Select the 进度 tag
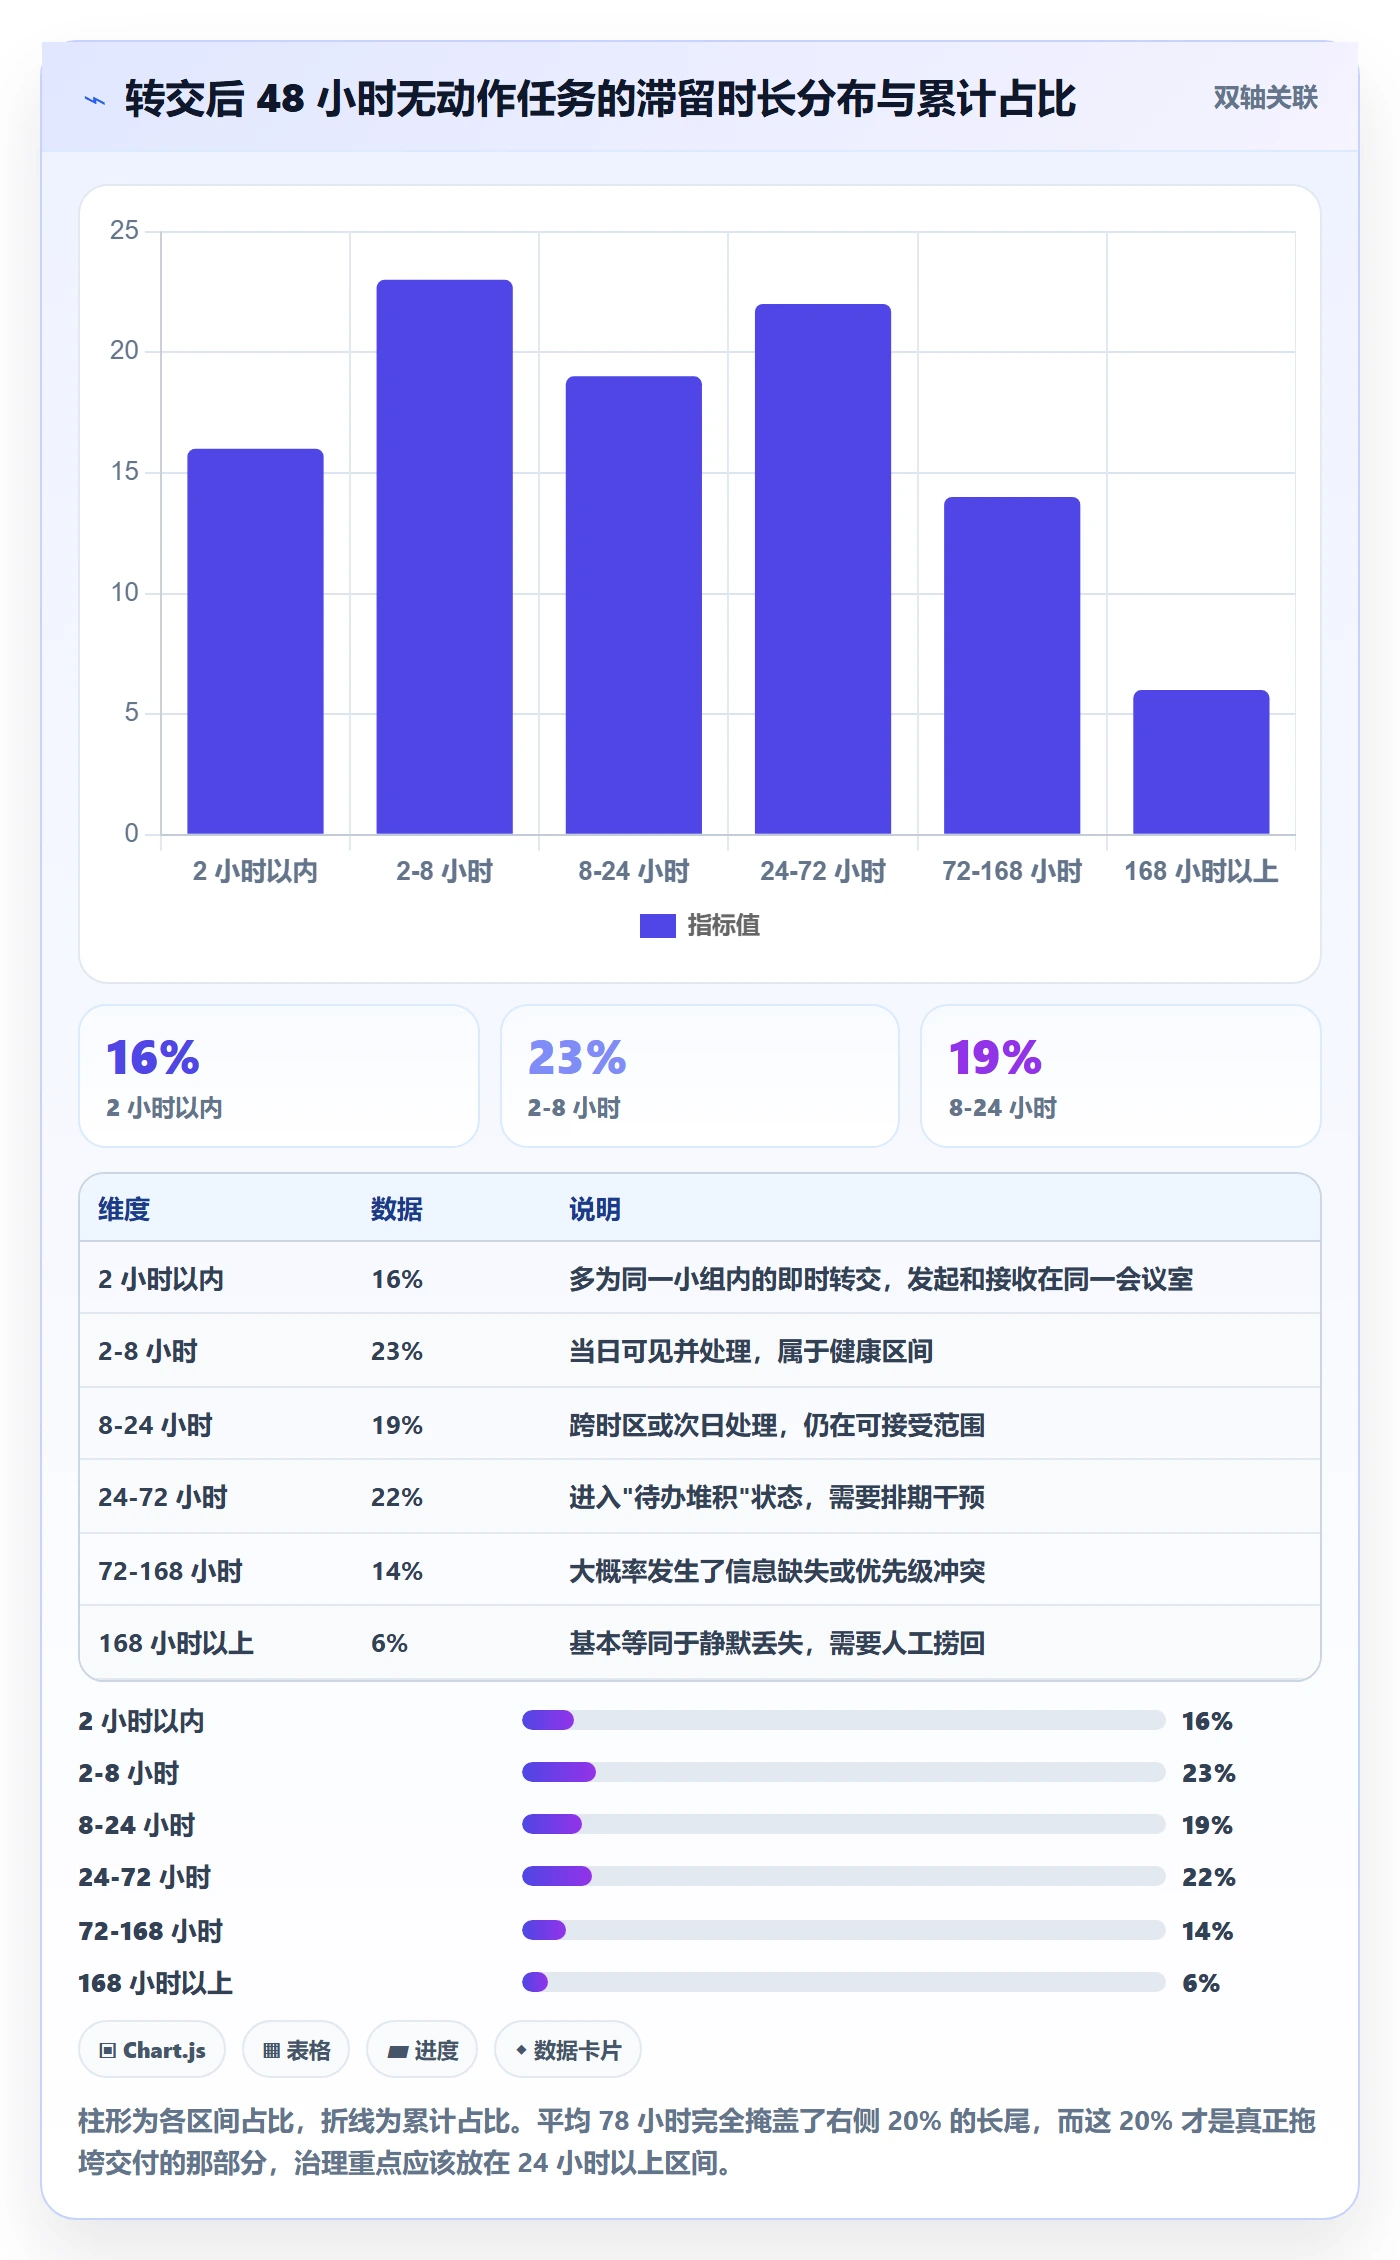 point(422,2050)
